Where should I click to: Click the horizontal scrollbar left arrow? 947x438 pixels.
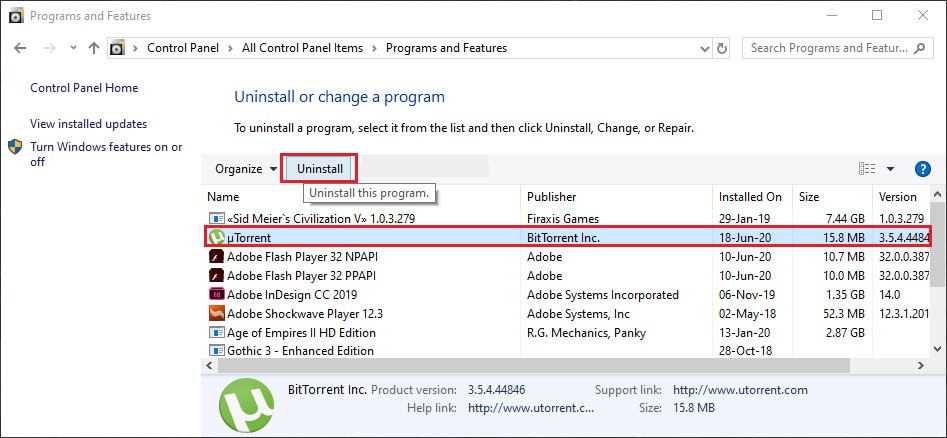209,366
